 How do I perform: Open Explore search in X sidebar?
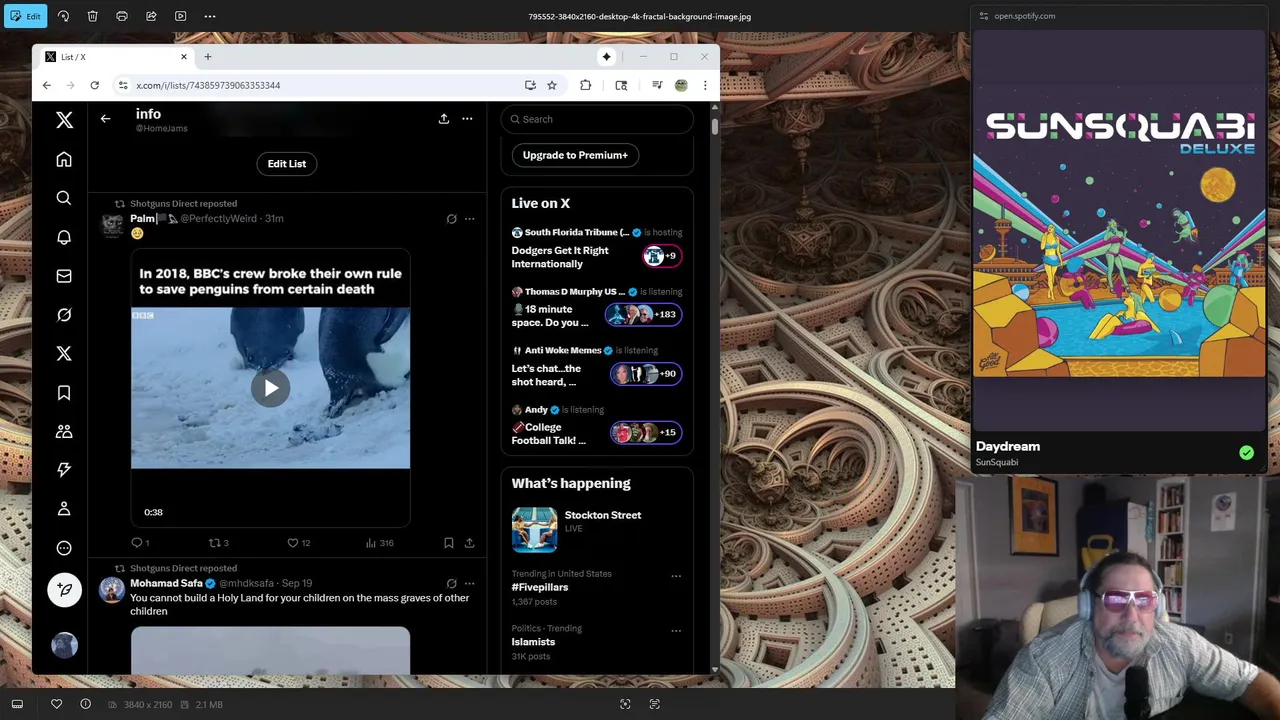[64, 198]
